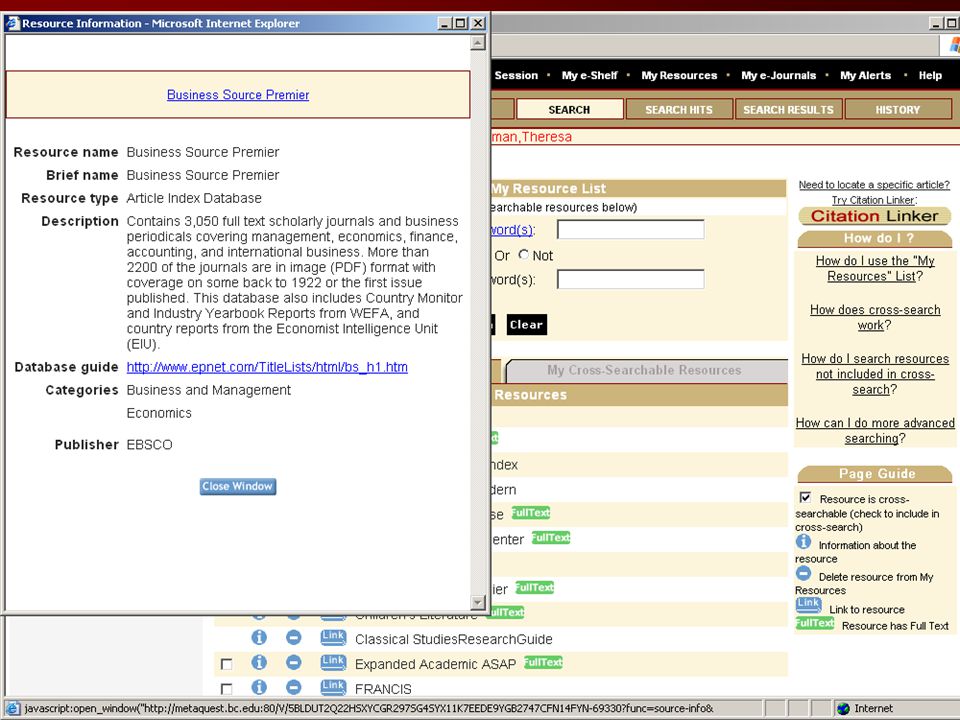Screen dimensions: 960x720
Task: Open link about resources not included in cross-search
Action: [875, 374]
